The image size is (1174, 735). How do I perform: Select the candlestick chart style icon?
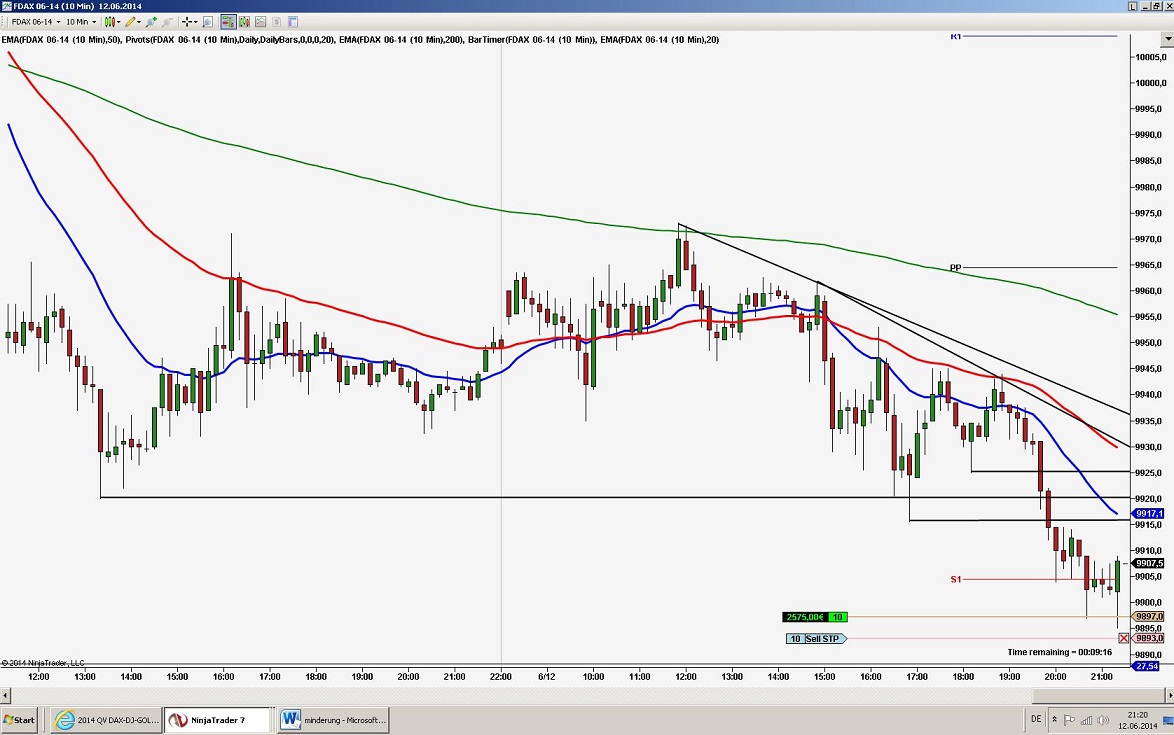pos(110,21)
